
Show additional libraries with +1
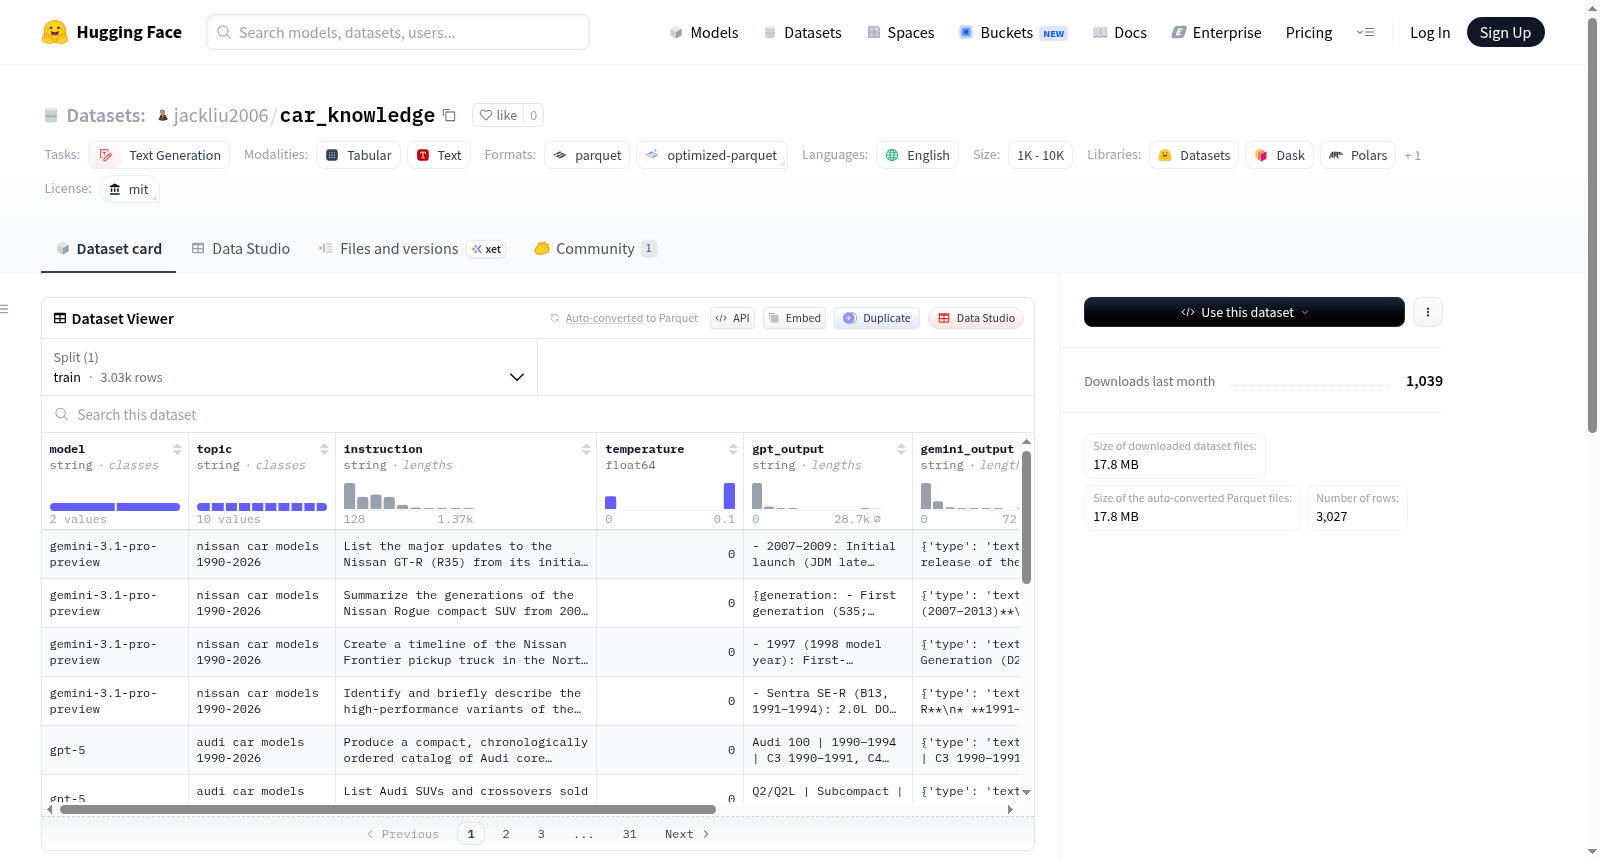coord(1412,155)
